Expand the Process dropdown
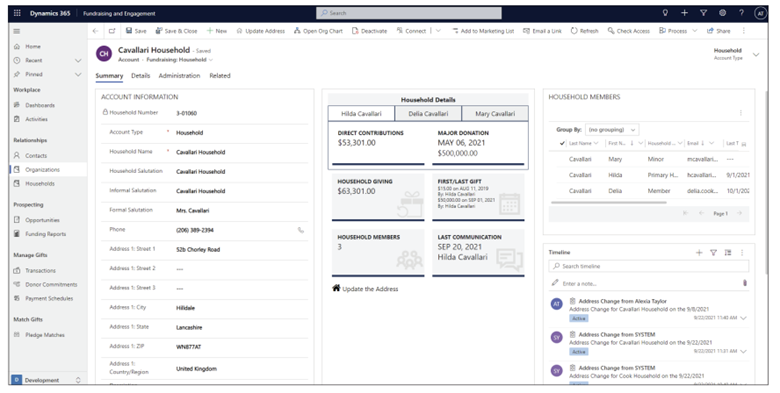Viewport: 780px width, 393px height. coord(695,31)
